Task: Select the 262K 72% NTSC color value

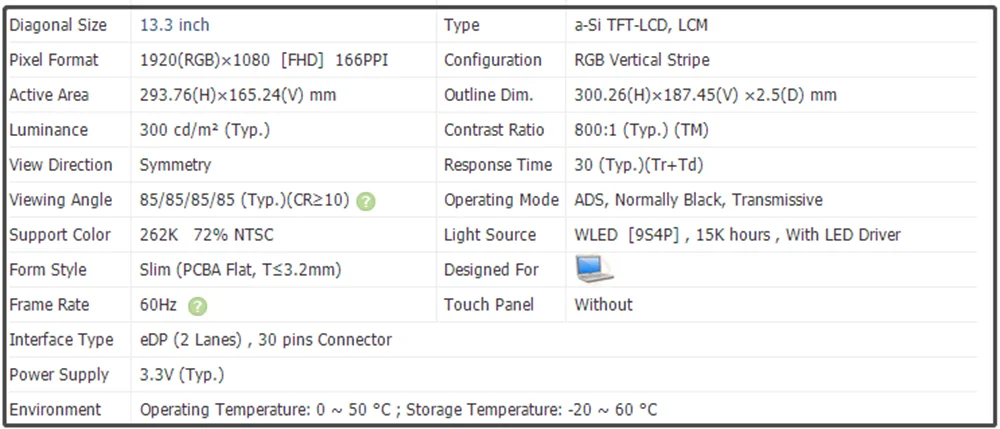Action: click(x=207, y=235)
